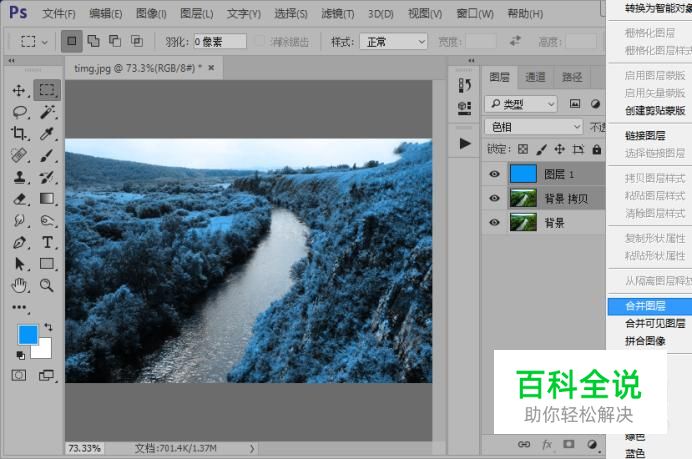This screenshot has width=692, height=459.
Task: Select the Rectangular Marquee tool in toolbox
Action: tap(47, 90)
